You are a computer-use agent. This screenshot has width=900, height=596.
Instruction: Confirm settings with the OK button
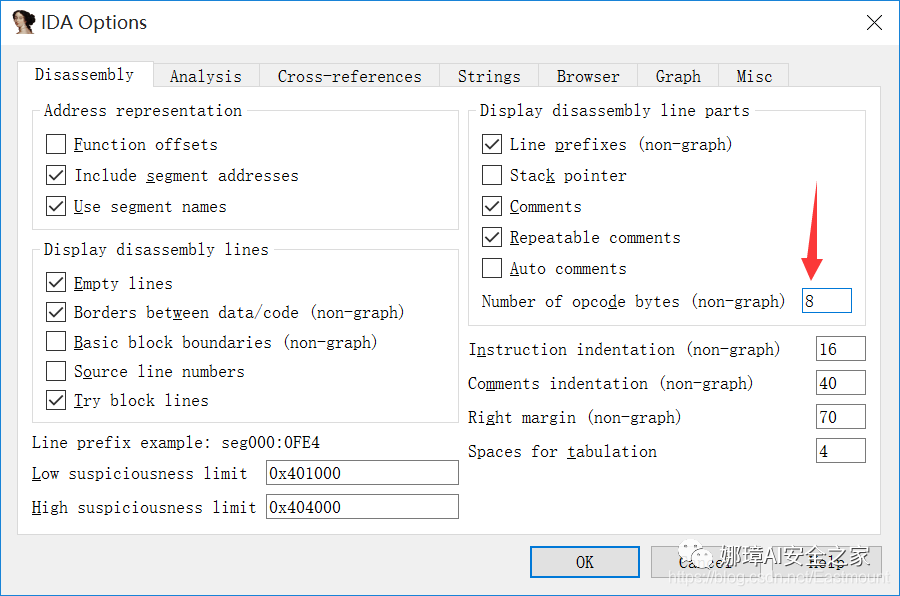[x=584, y=562]
